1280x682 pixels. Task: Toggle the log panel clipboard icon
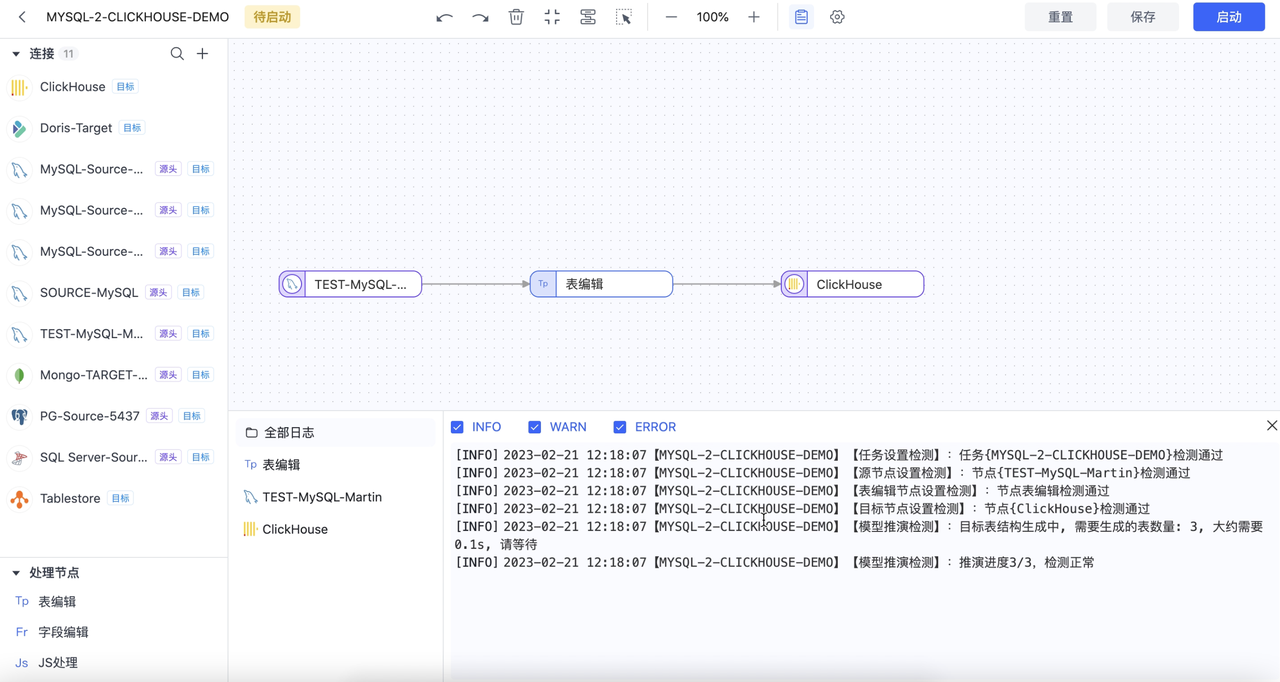pyautogui.click(x=801, y=17)
